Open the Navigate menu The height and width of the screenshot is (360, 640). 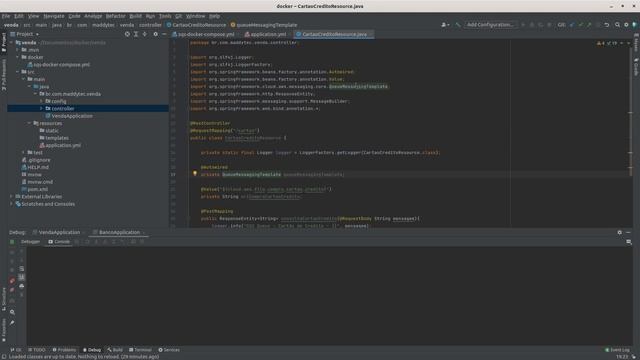point(54,16)
